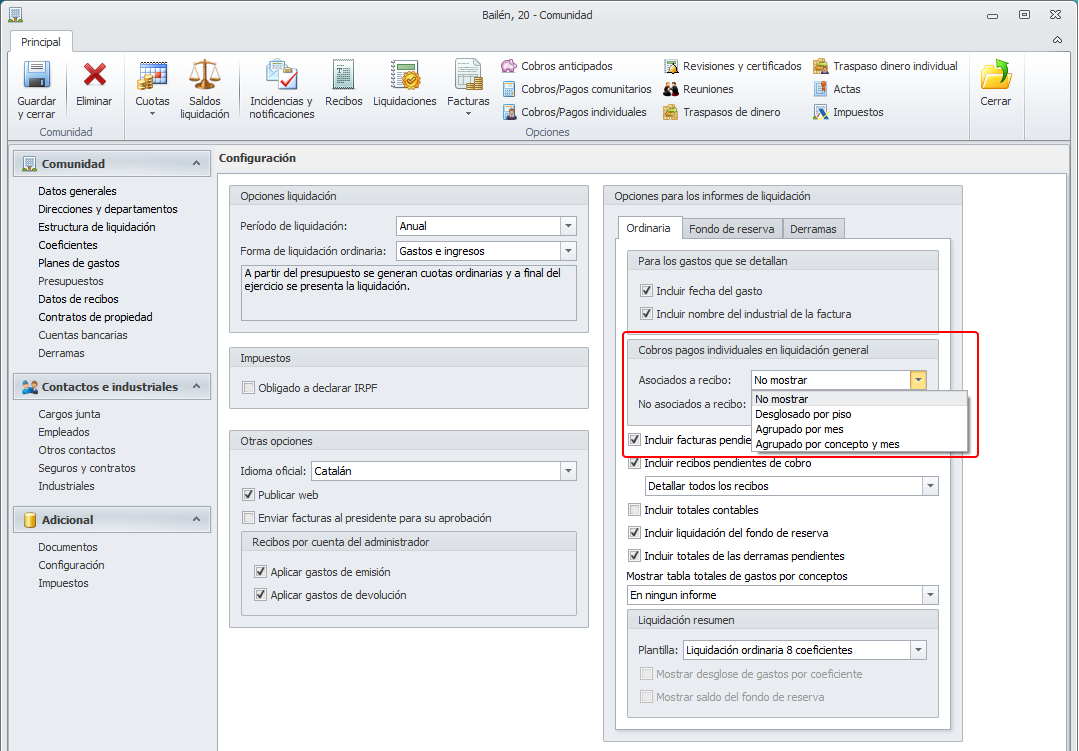1079x751 pixels.
Task: Open the Actas option
Action: pyautogui.click(x=837, y=89)
